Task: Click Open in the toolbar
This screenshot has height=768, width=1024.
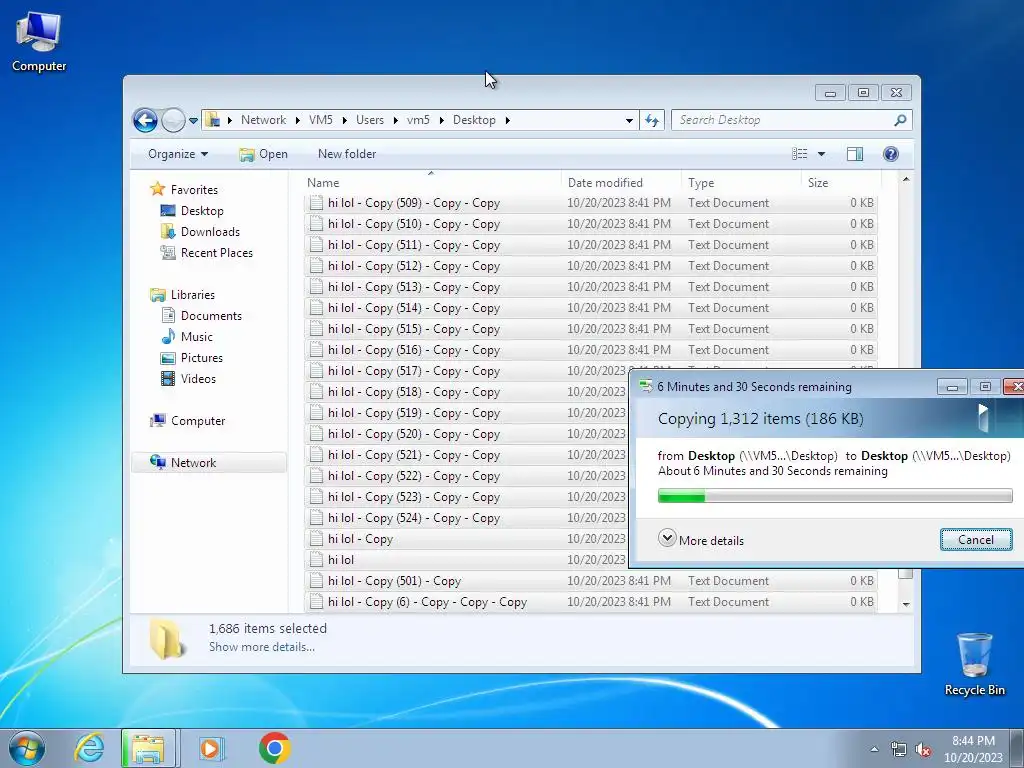Action: click(x=264, y=154)
